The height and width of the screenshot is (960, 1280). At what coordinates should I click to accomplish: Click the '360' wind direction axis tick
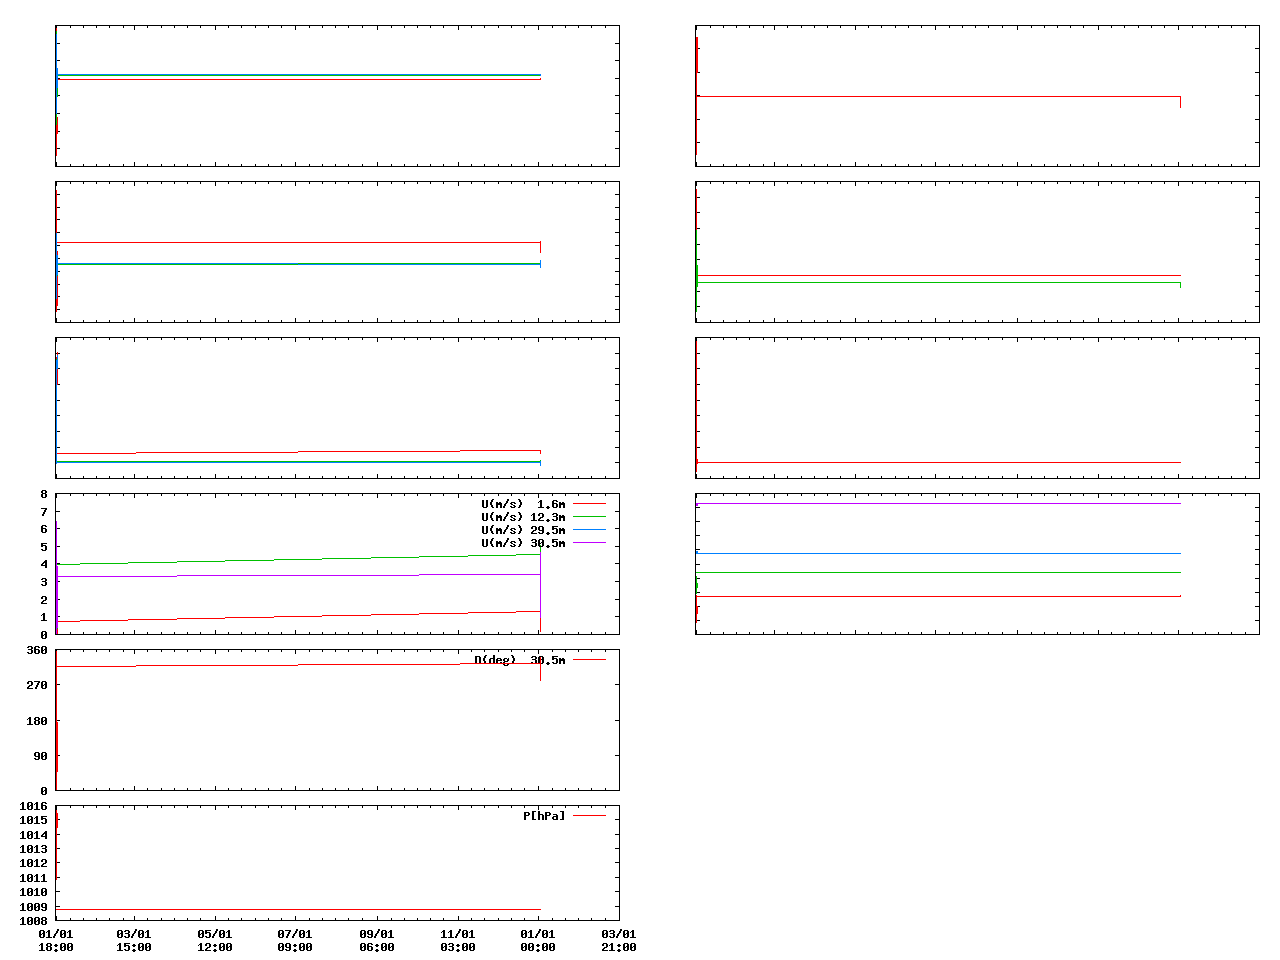click(37, 650)
